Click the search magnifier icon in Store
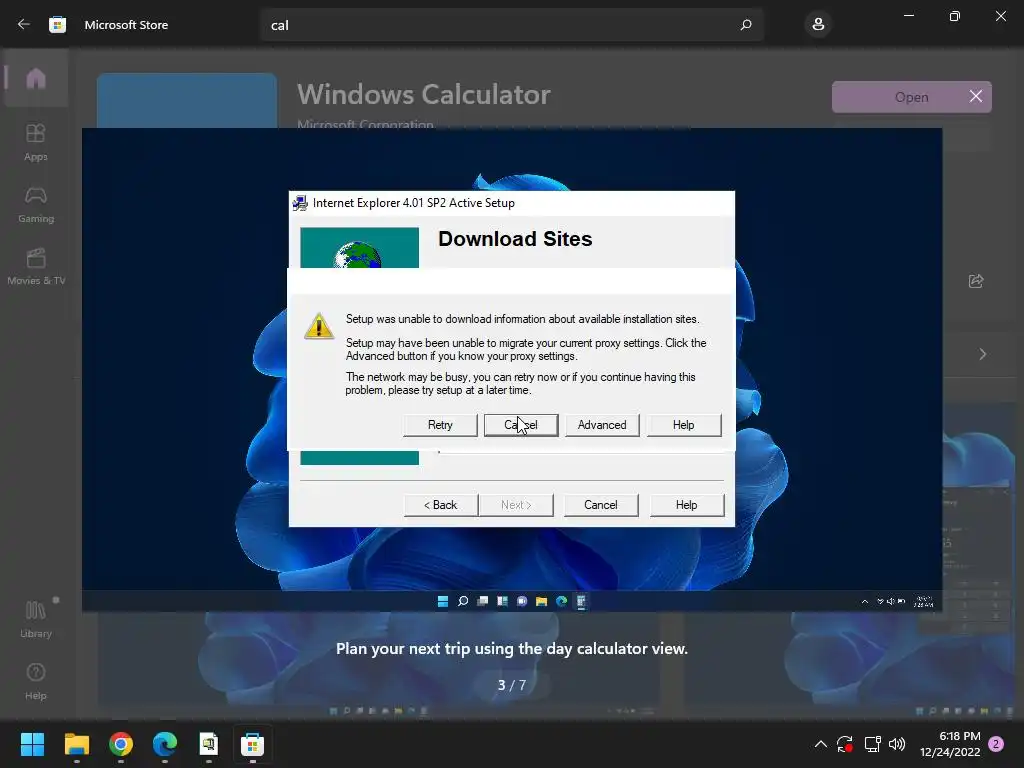The height and width of the screenshot is (768, 1024). 746,25
